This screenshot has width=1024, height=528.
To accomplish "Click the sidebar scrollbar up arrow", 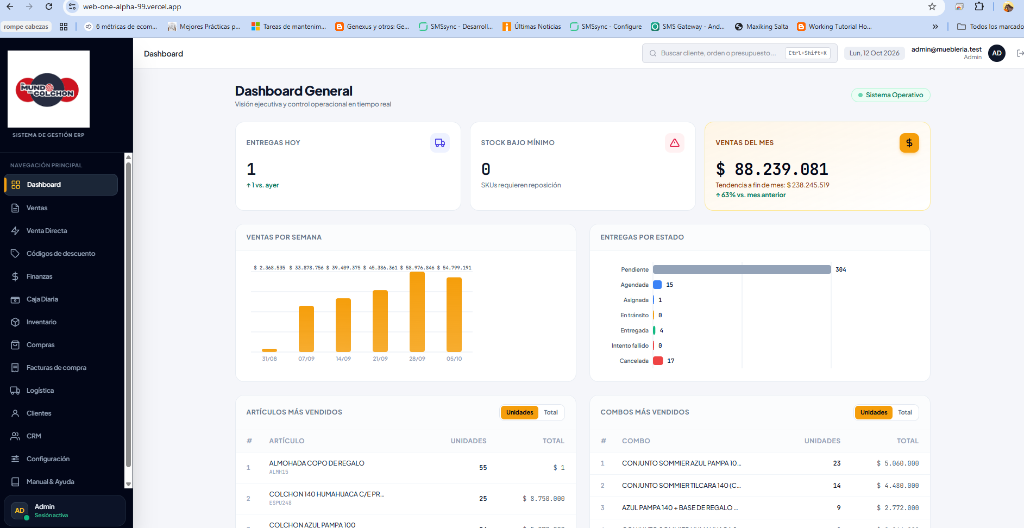I will click(x=128, y=157).
